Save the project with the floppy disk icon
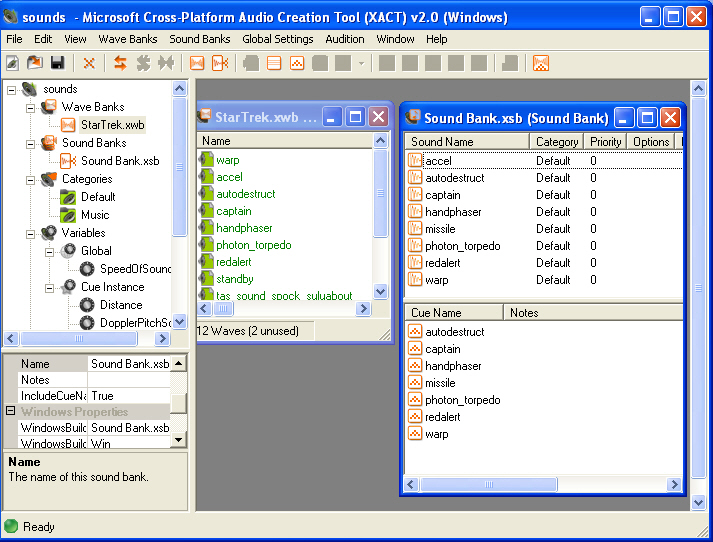The height and width of the screenshot is (542, 713). click(58, 63)
